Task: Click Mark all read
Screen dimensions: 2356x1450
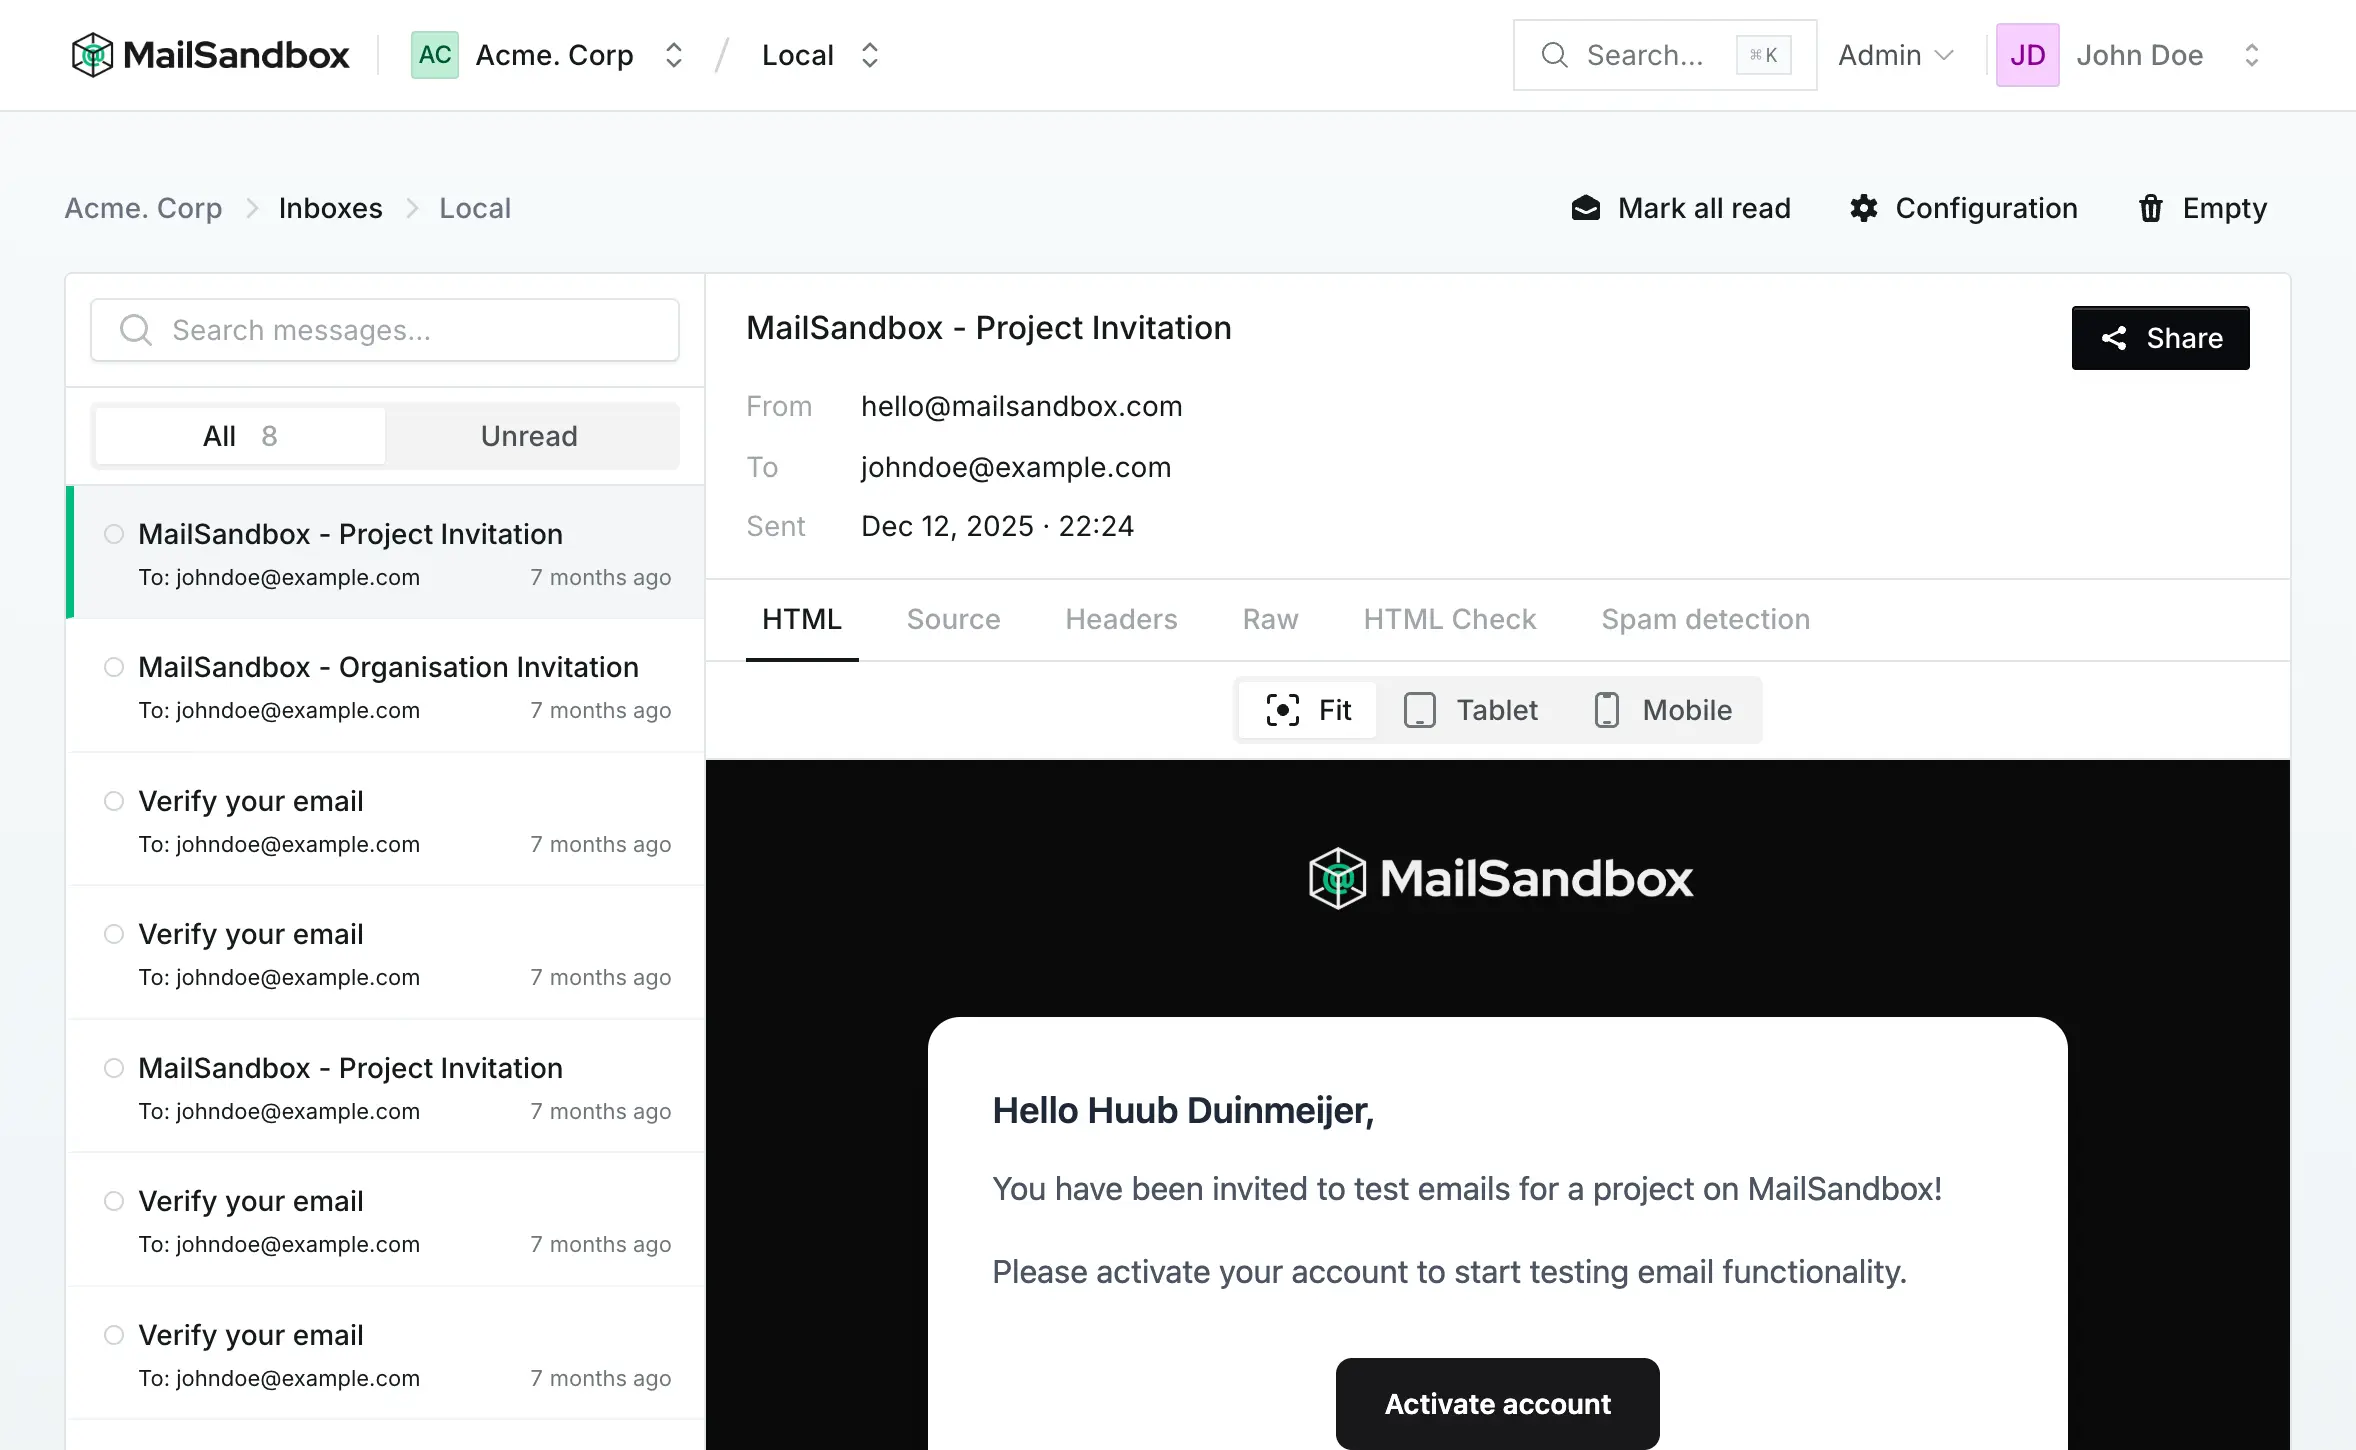Action: (1681, 208)
